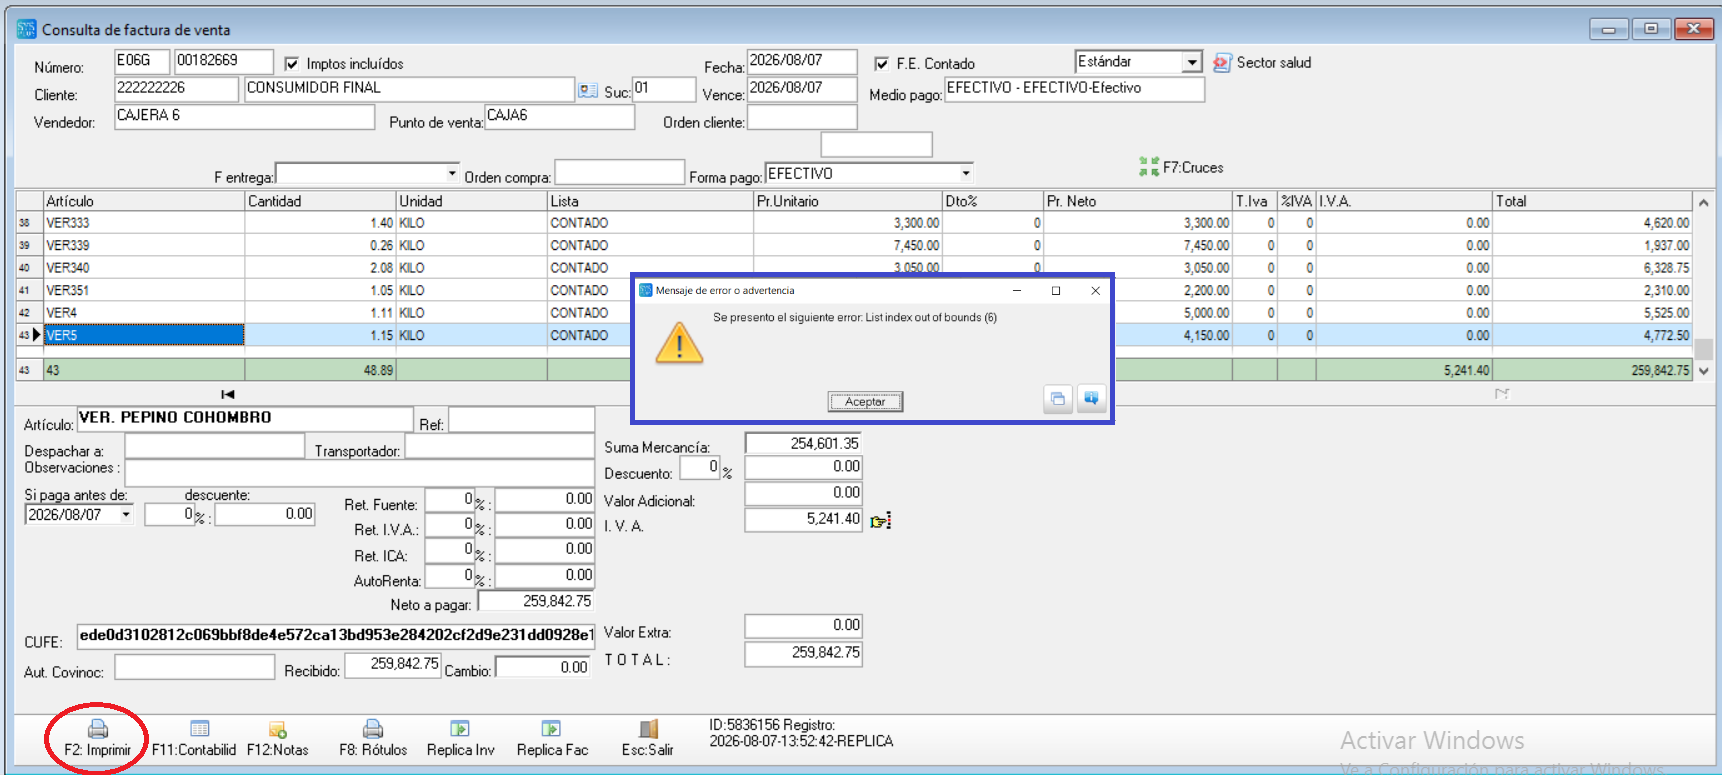Click the grid vertical scrollbar thumb
Screen dimensions: 1722x775
pos(1704,348)
